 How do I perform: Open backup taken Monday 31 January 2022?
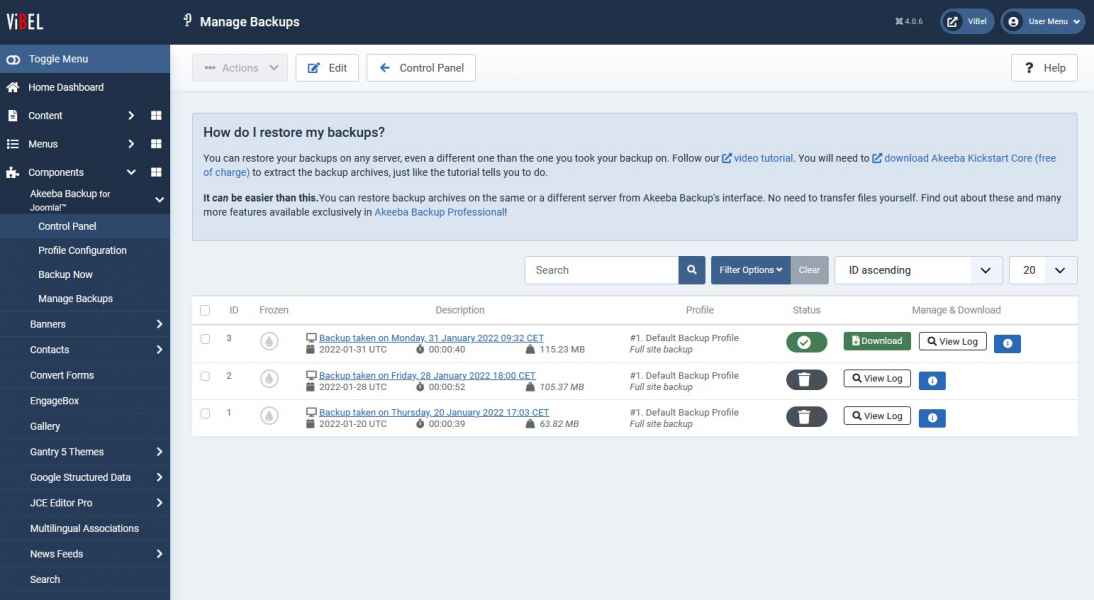pos(431,338)
